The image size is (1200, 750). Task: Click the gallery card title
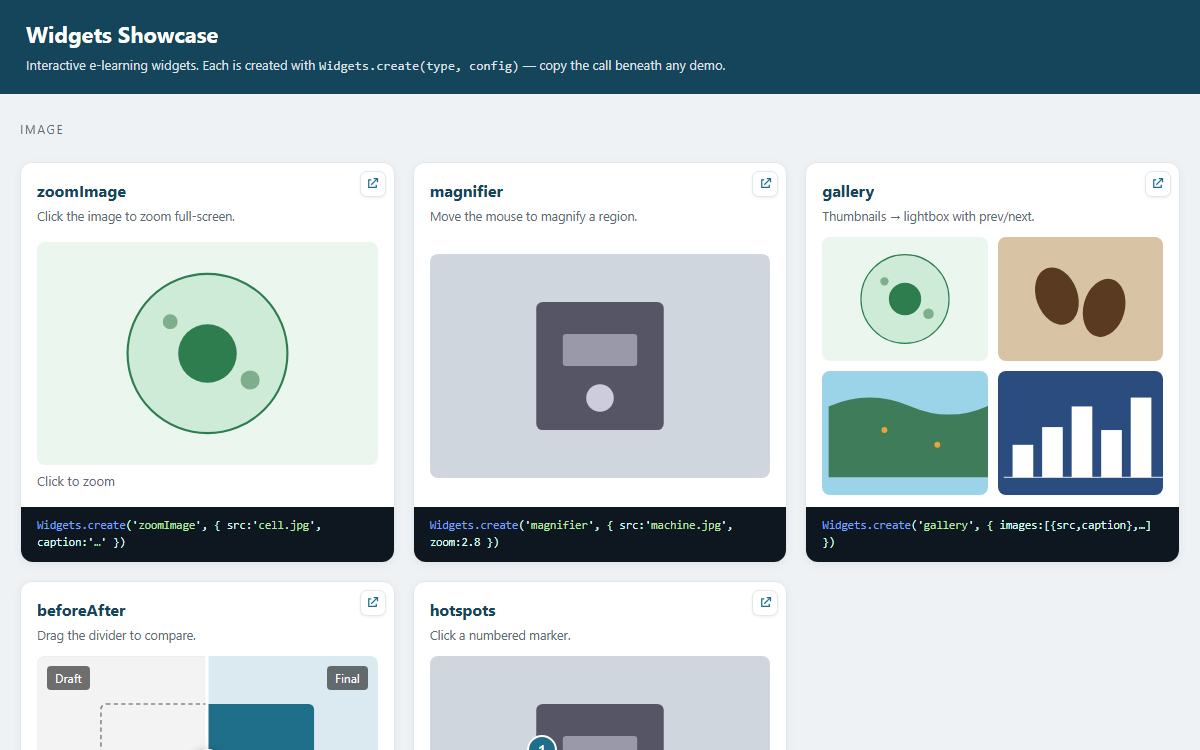pyautogui.click(x=848, y=192)
